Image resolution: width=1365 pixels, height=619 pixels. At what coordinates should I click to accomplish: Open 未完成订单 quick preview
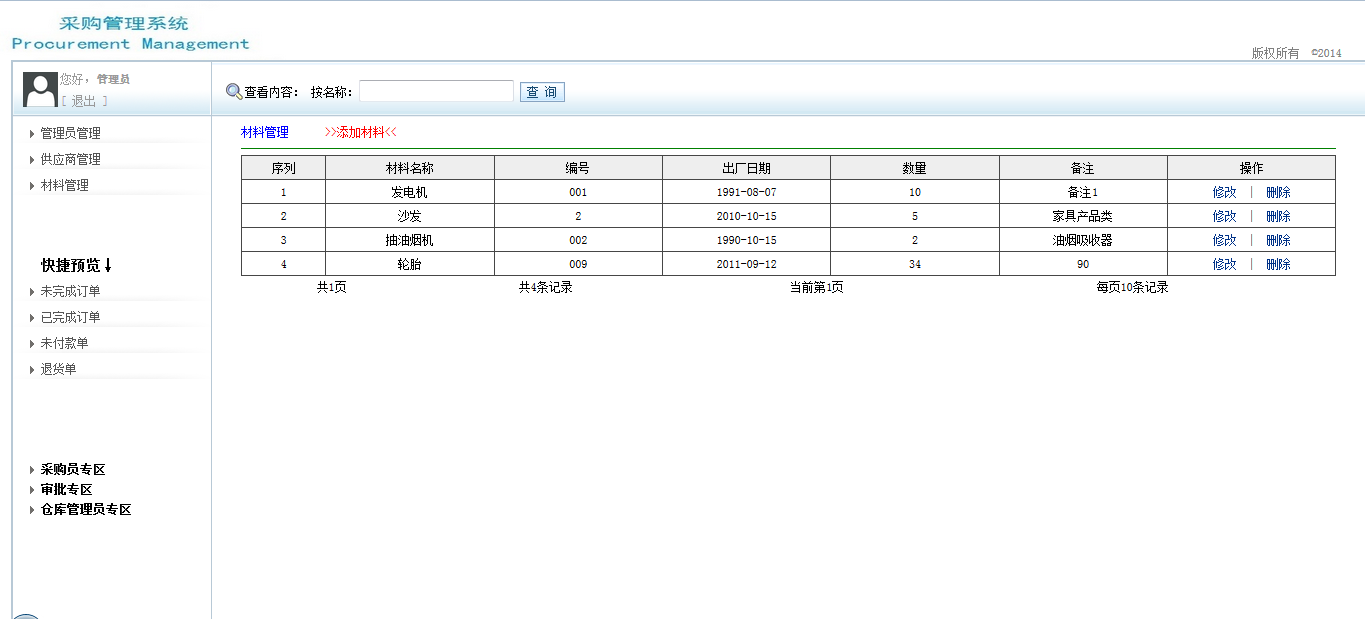tap(70, 291)
